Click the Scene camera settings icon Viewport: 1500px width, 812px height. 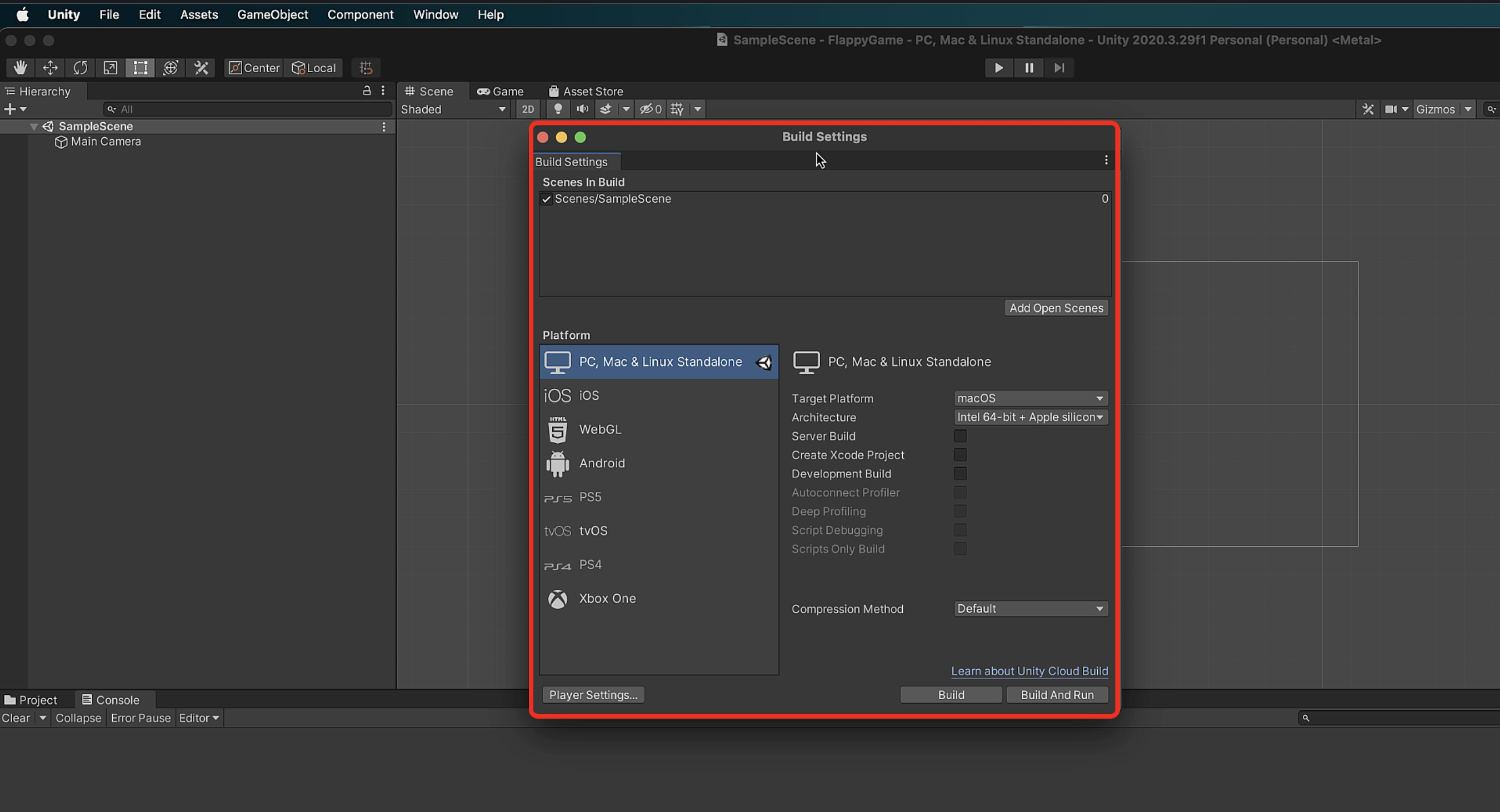1391,109
